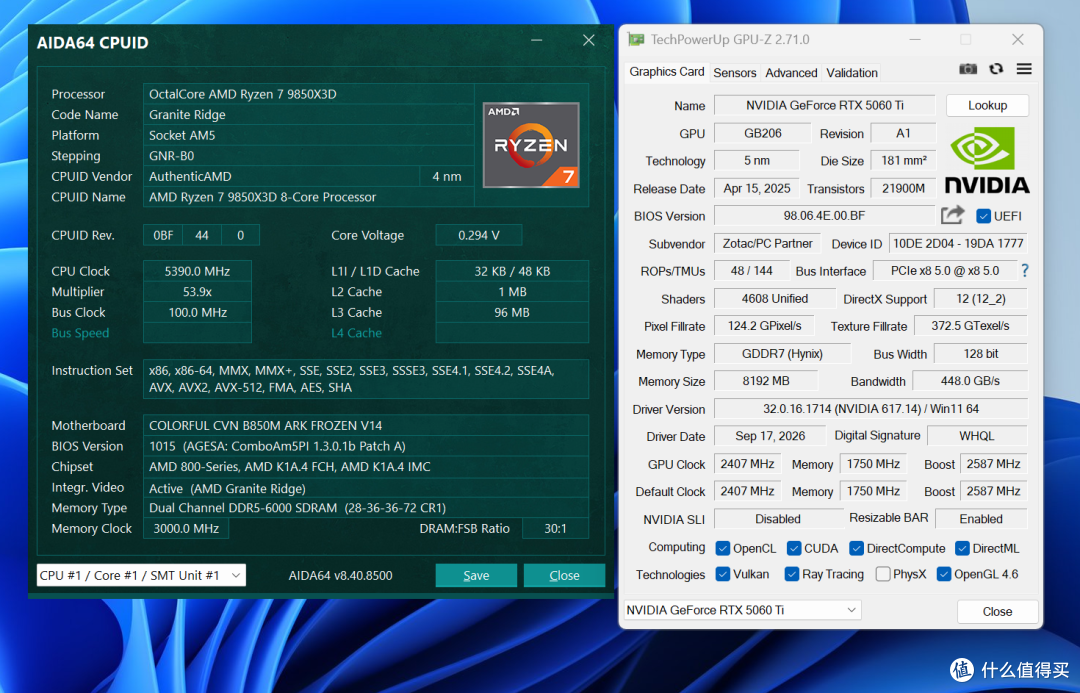Toggle the OpenGL 4.6 checkbox
Viewport: 1080px width, 693px height.
click(944, 574)
